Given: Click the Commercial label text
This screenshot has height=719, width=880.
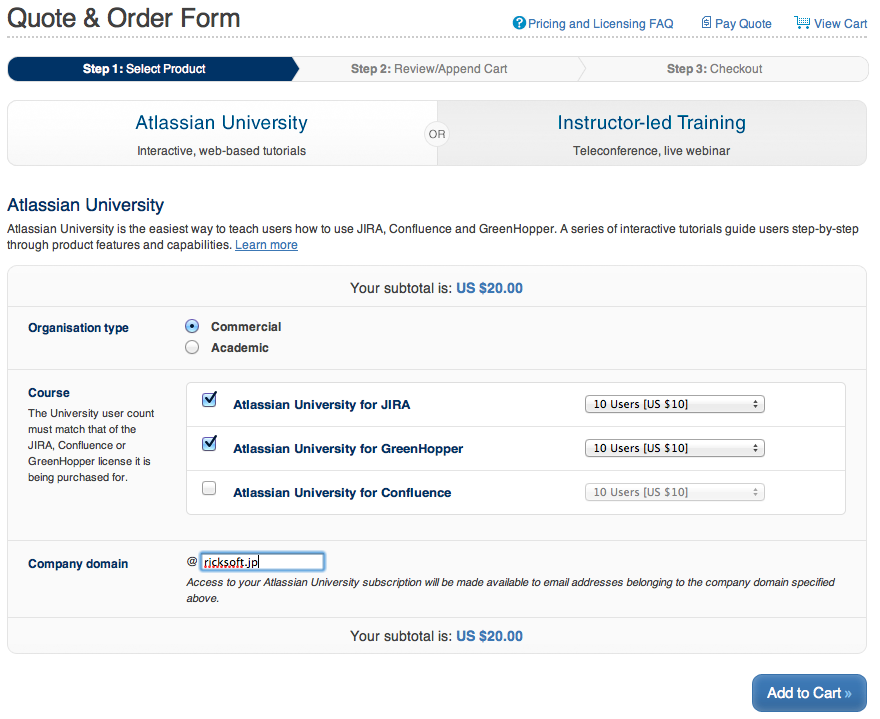Looking at the screenshot, I should [x=246, y=327].
